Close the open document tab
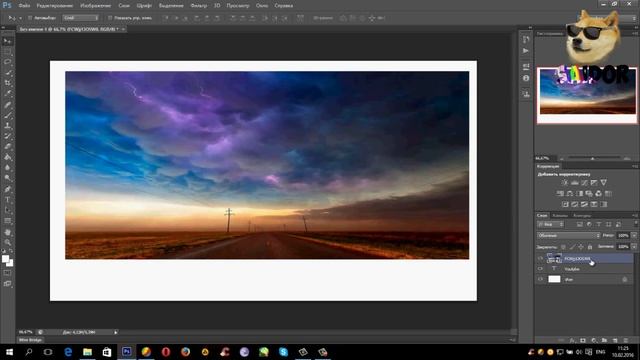Viewport: 640px width, 360px height. coord(123,29)
